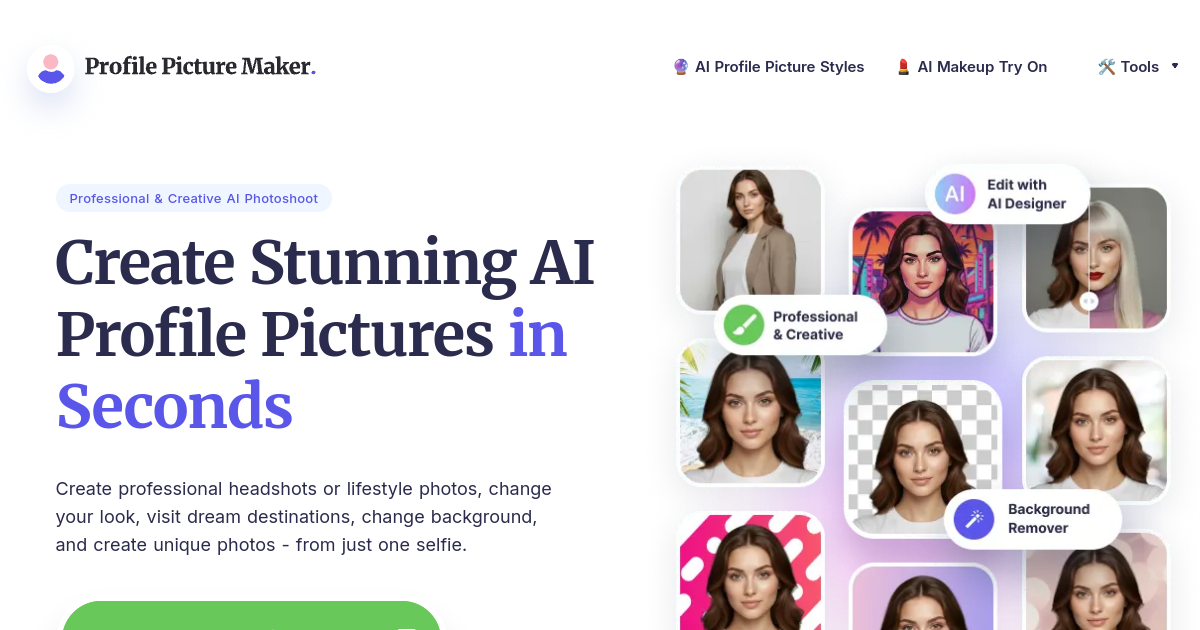
Task: Click the before/after slider handle on blonde photo
Action: click(1089, 300)
